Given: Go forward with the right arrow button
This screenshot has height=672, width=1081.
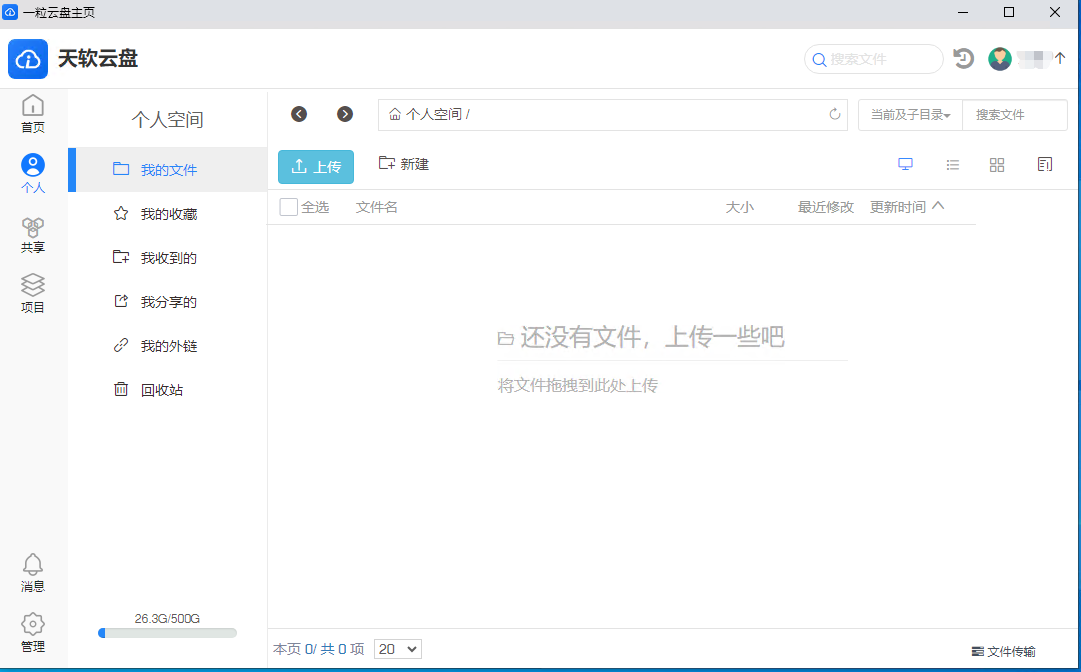Looking at the screenshot, I should (345, 114).
